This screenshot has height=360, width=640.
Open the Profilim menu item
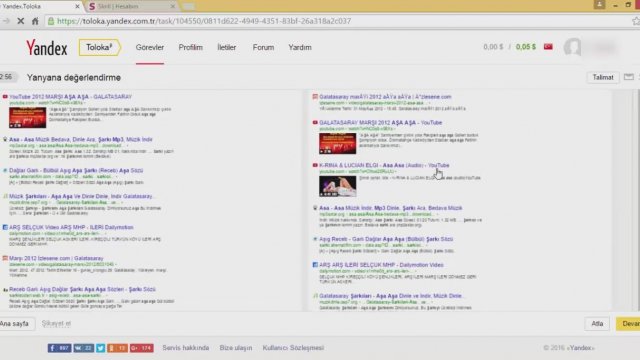[x=191, y=47]
